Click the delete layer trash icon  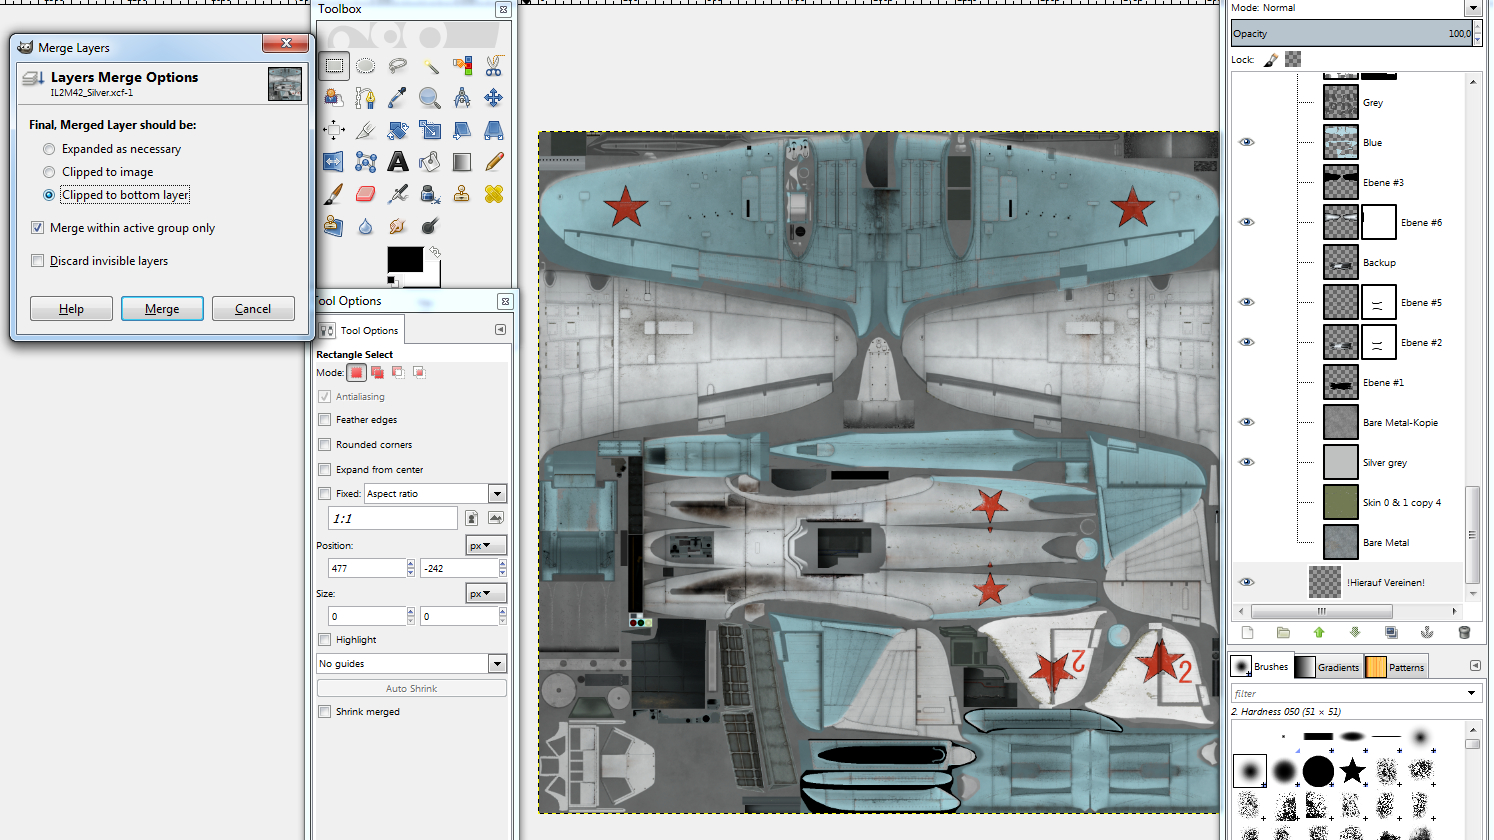(x=1464, y=632)
